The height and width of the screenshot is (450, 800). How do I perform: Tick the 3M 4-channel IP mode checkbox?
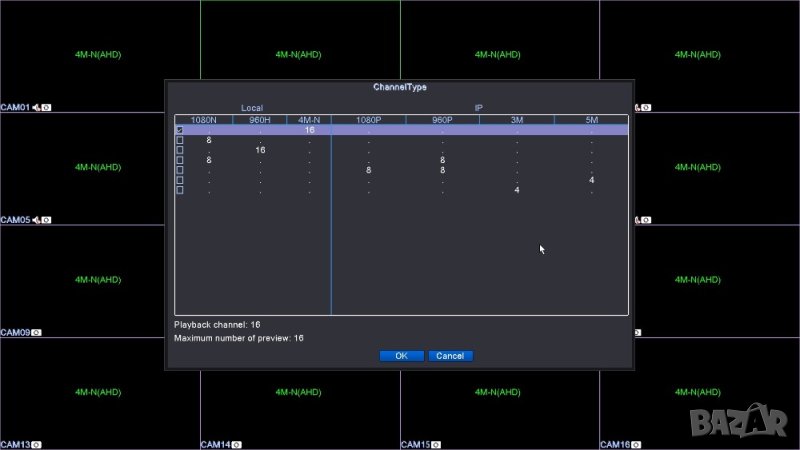click(x=180, y=190)
